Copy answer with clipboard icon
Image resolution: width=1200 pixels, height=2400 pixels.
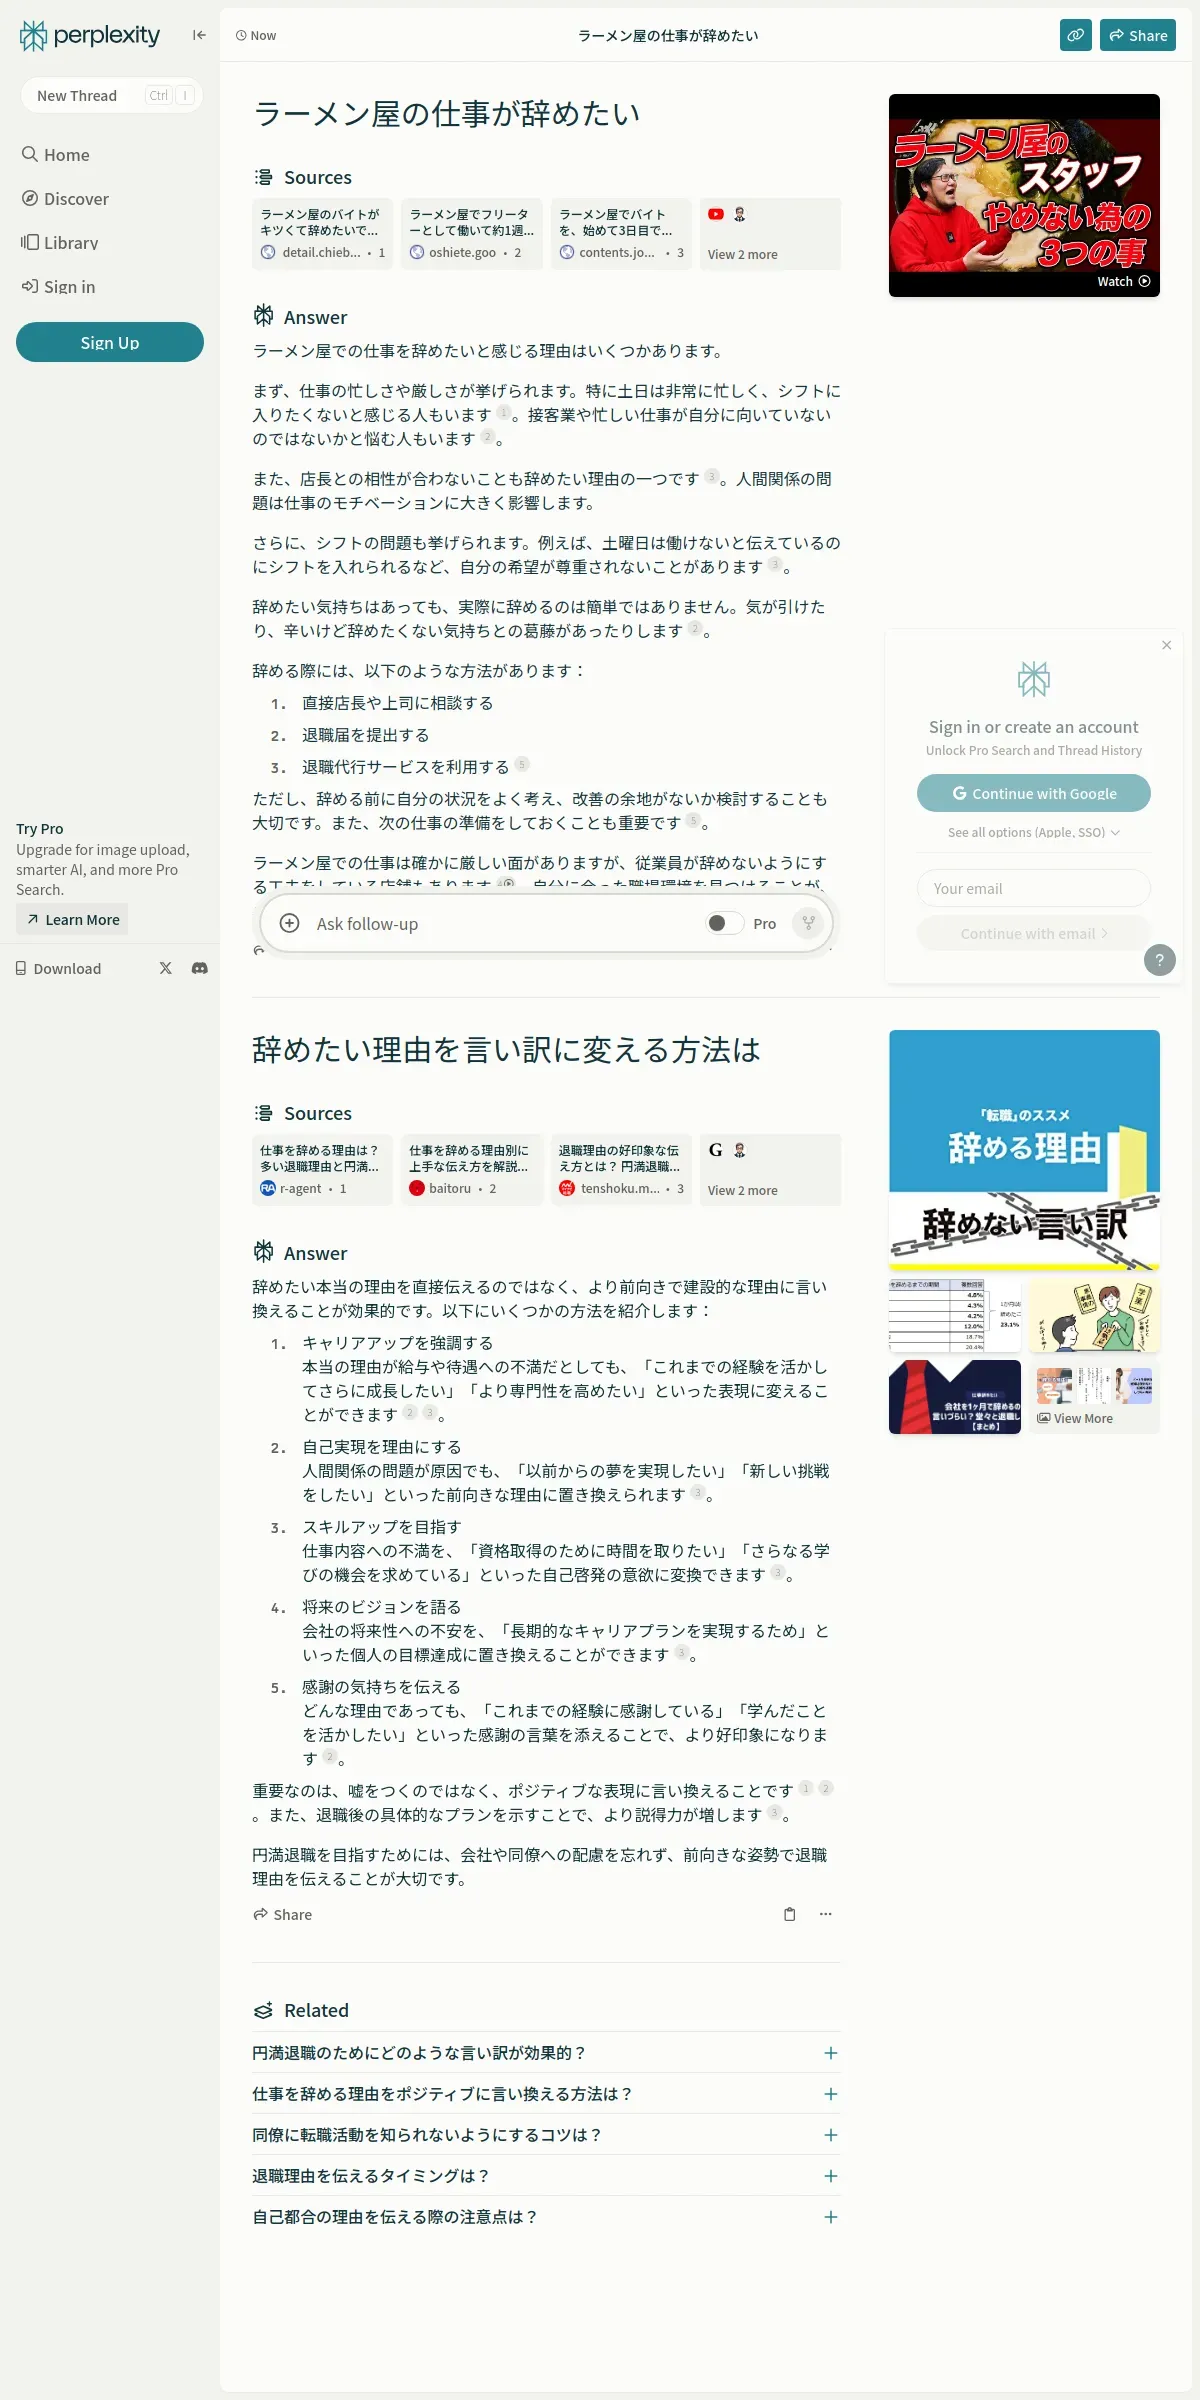(790, 1914)
